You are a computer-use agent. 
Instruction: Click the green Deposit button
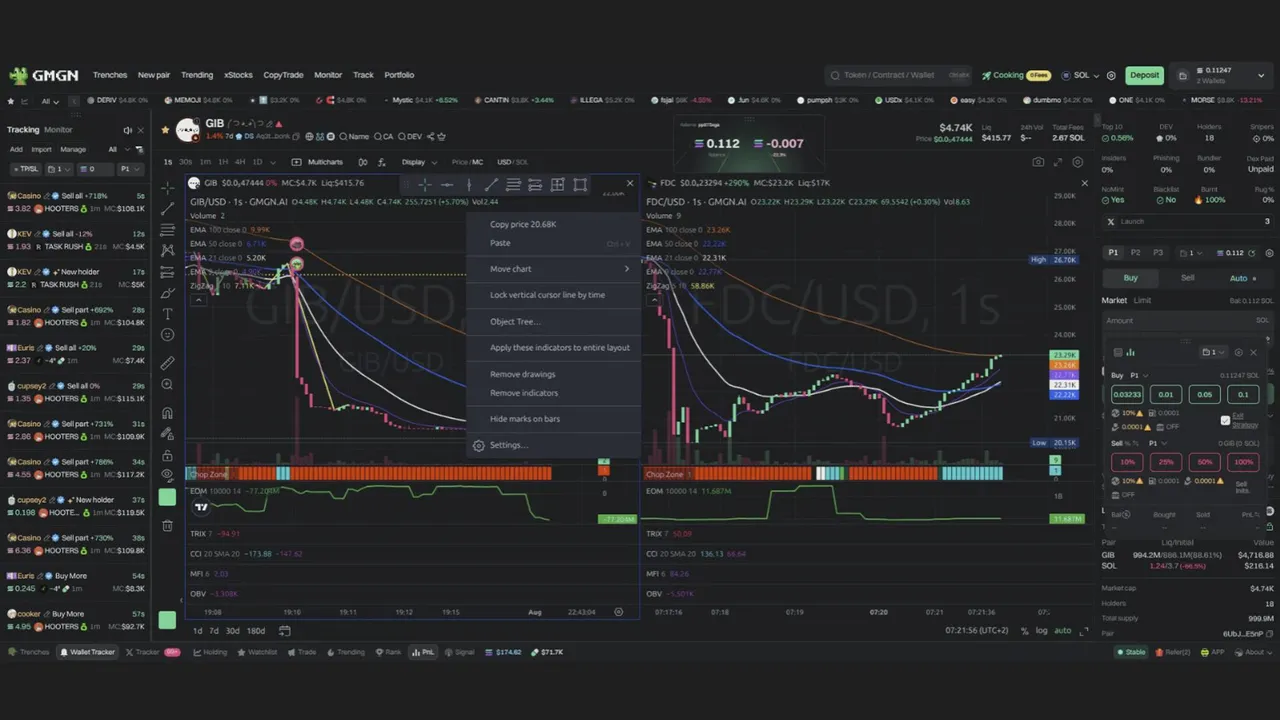click(1144, 75)
